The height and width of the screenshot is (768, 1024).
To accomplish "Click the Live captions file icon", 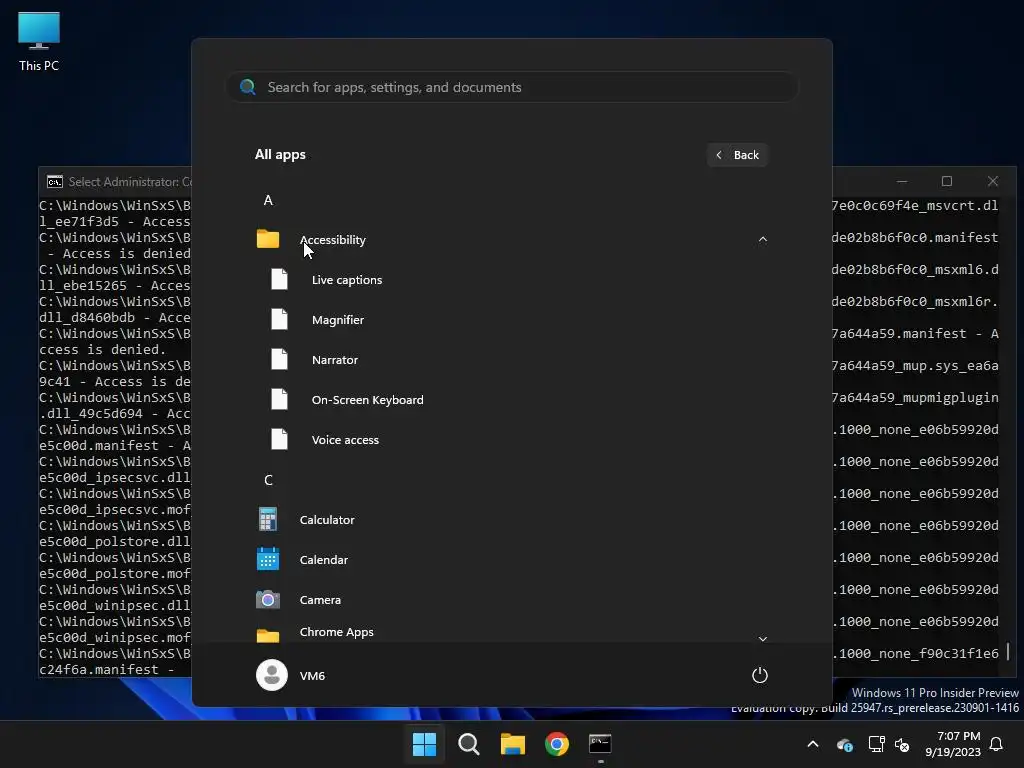I will pos(280,280).
